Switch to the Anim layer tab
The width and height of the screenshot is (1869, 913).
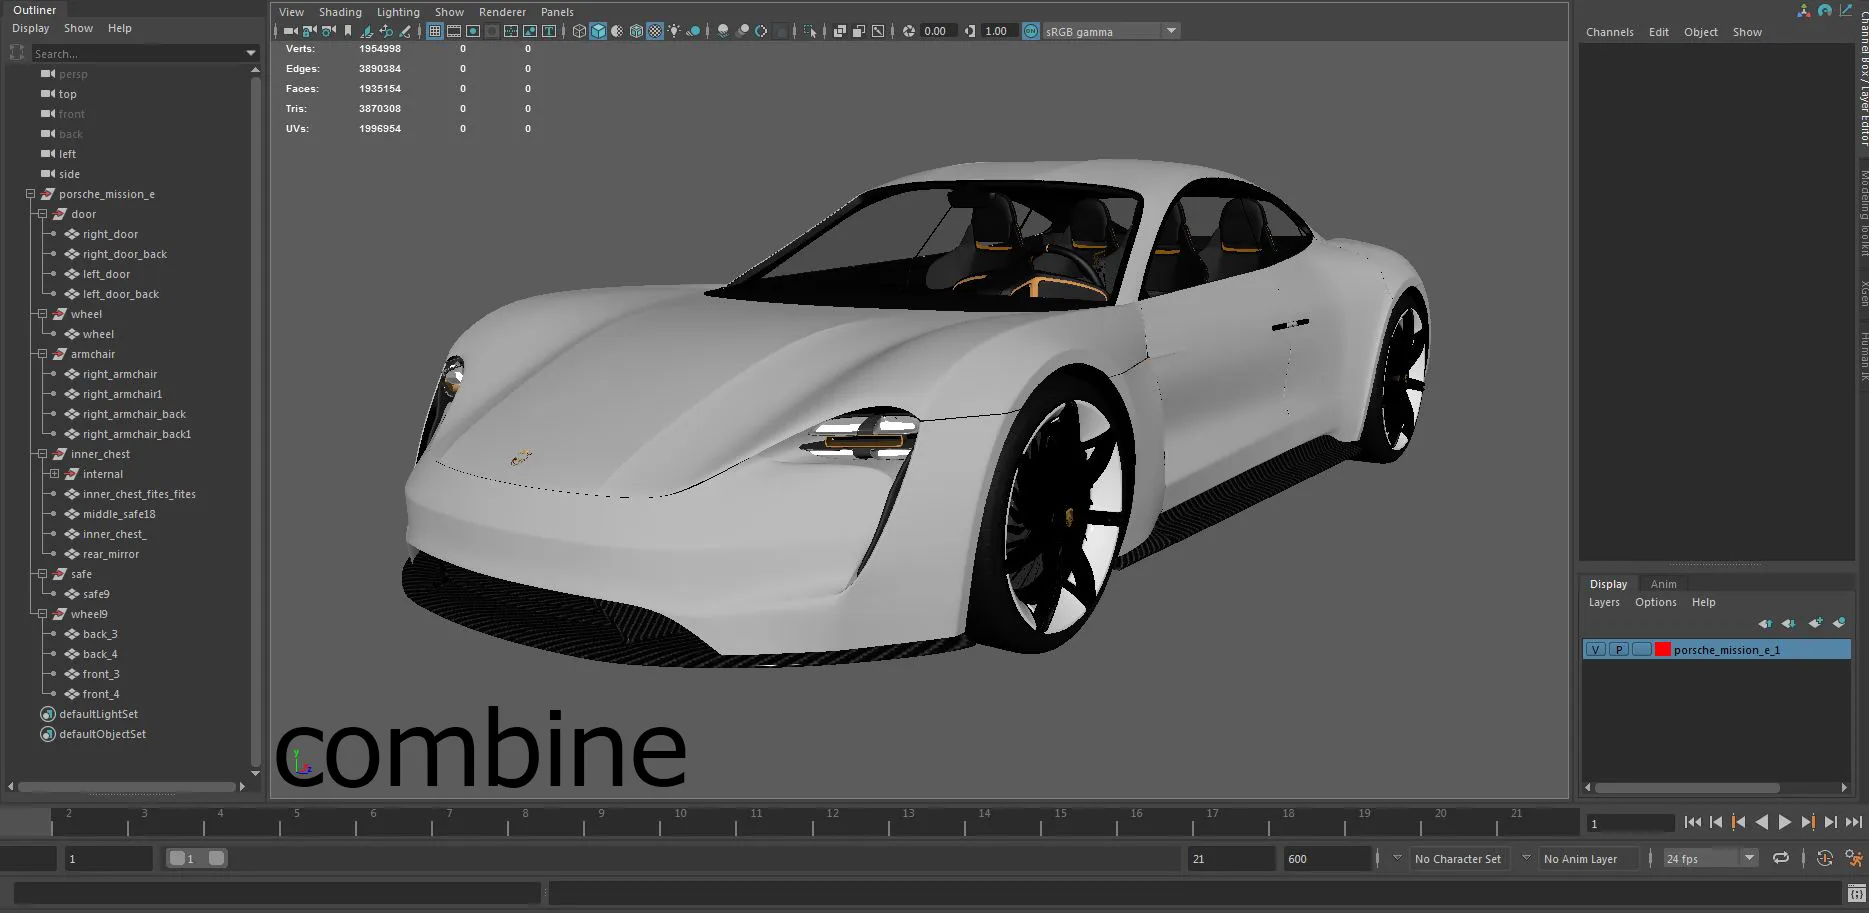(x=1663, y=584)
